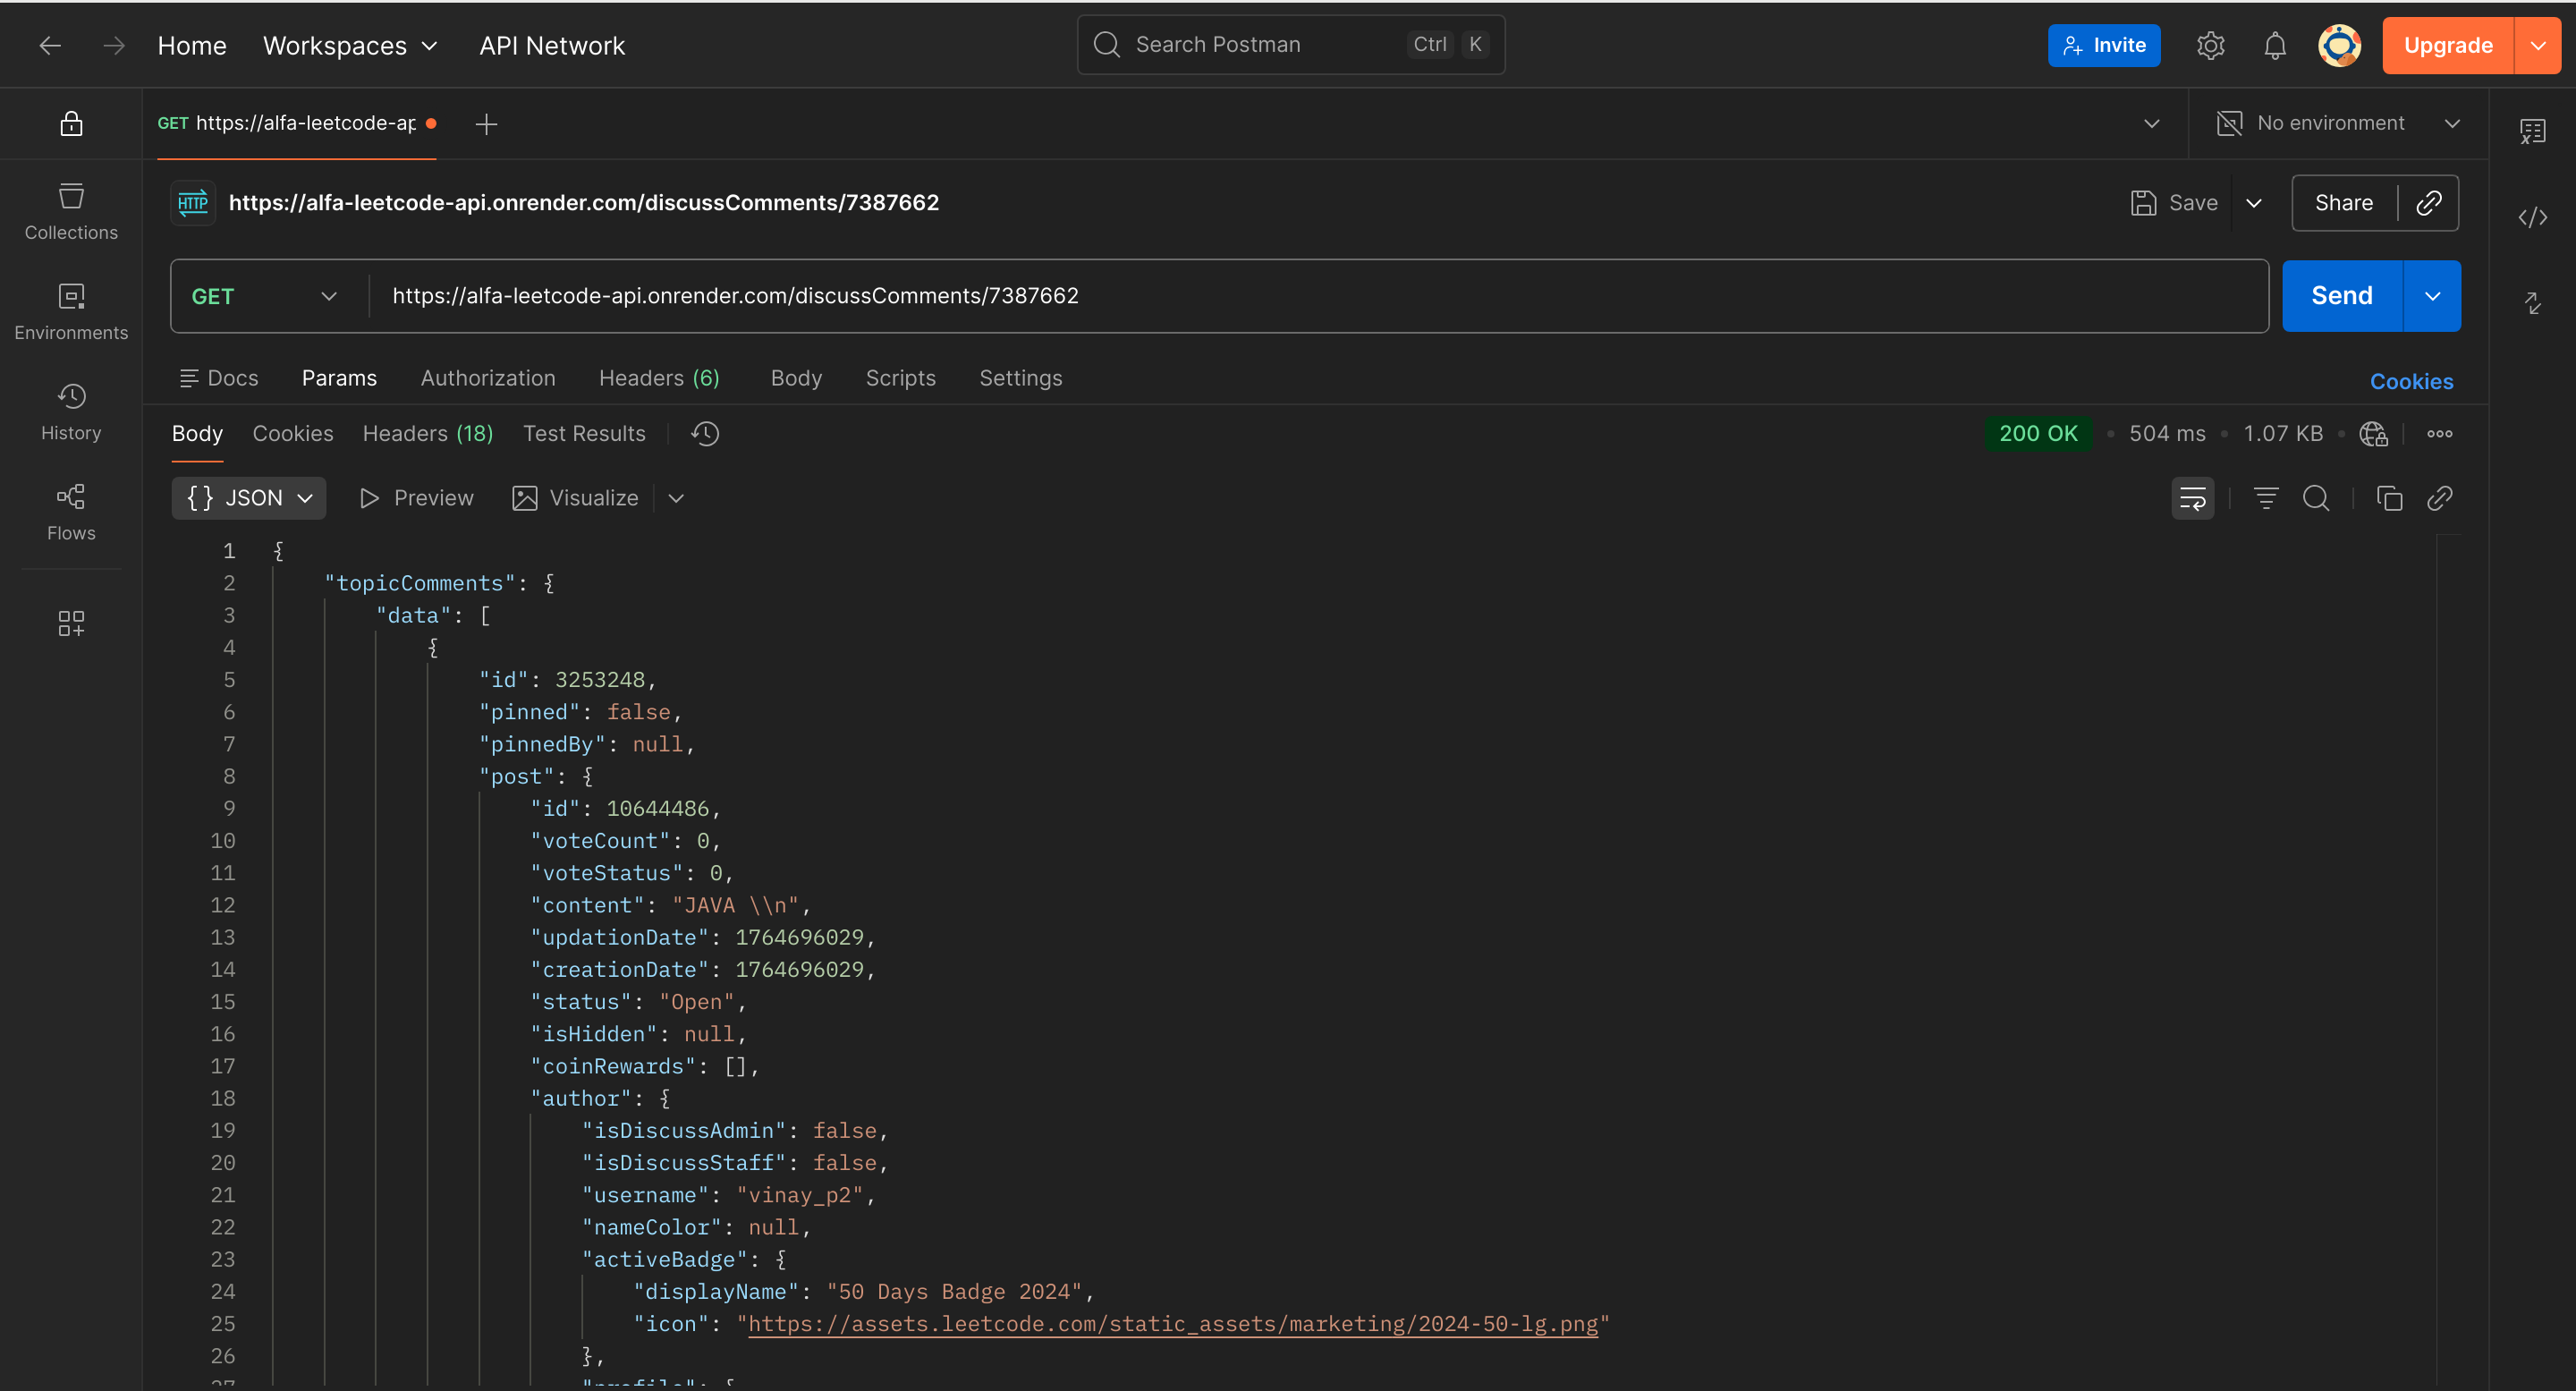Open the Collections sidebar panel
The height and width of the screenshot is (1391, 2576).
point(71,211)
